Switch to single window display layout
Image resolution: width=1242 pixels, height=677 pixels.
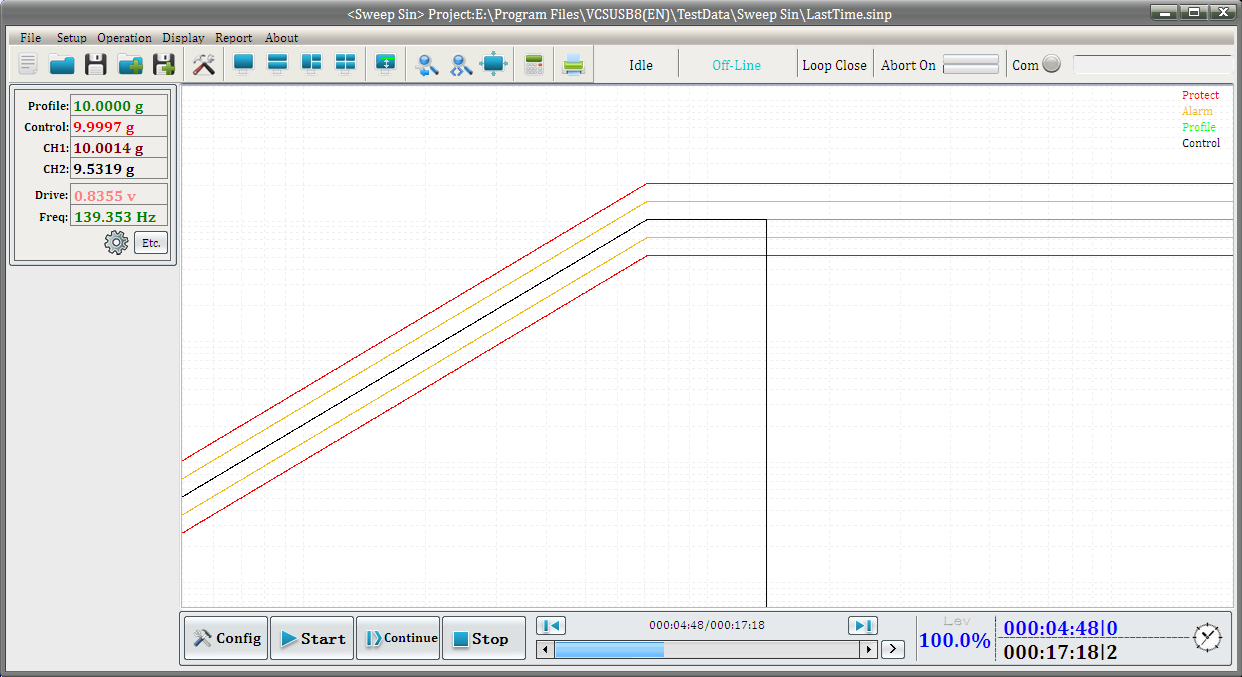coord(243,64)
